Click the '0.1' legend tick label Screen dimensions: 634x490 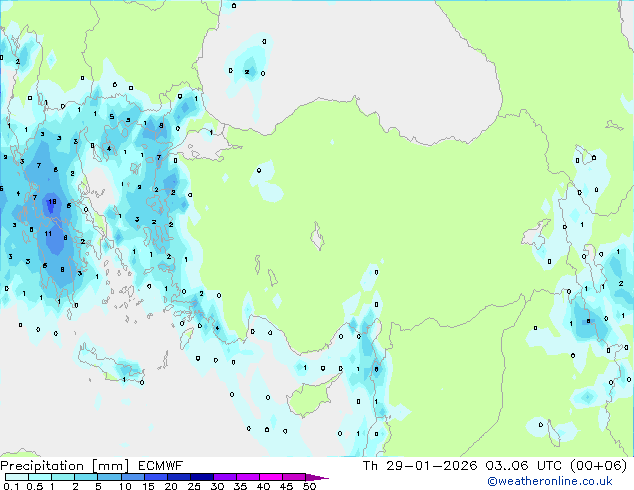11,486
